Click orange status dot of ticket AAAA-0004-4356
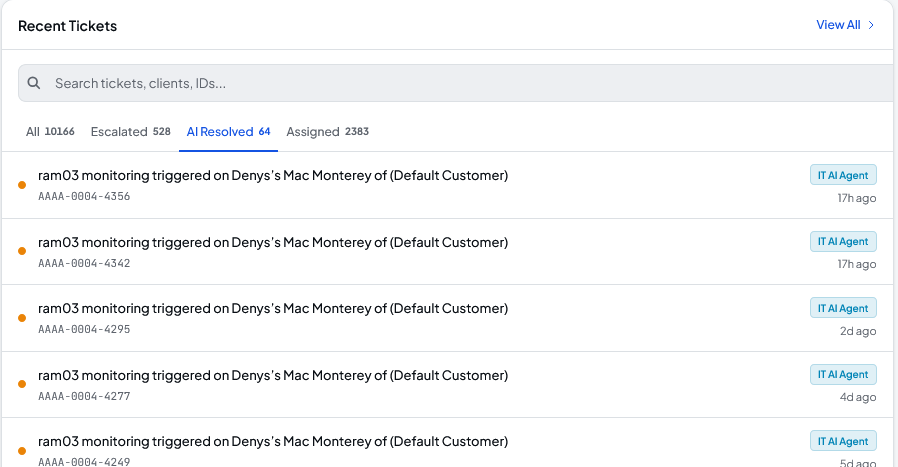 pyautogui.click(x=22, y=185)
